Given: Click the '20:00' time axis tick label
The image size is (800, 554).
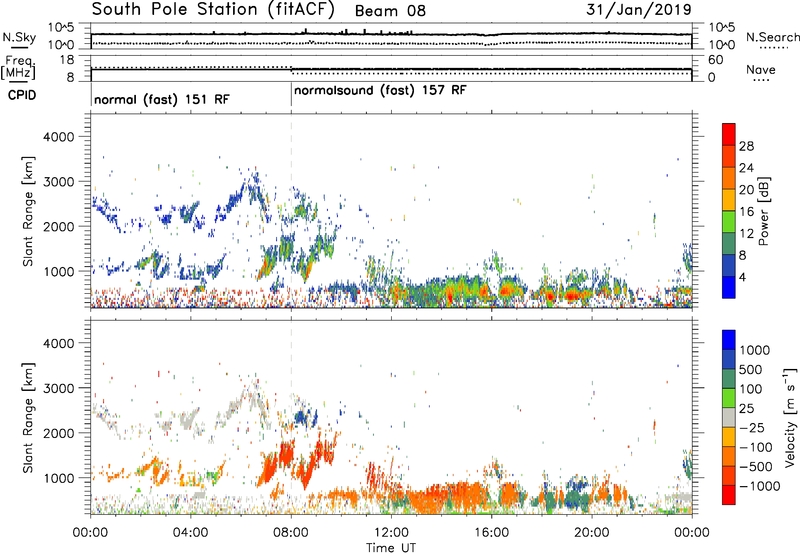Looking at the screenshot, I should 591,533.
